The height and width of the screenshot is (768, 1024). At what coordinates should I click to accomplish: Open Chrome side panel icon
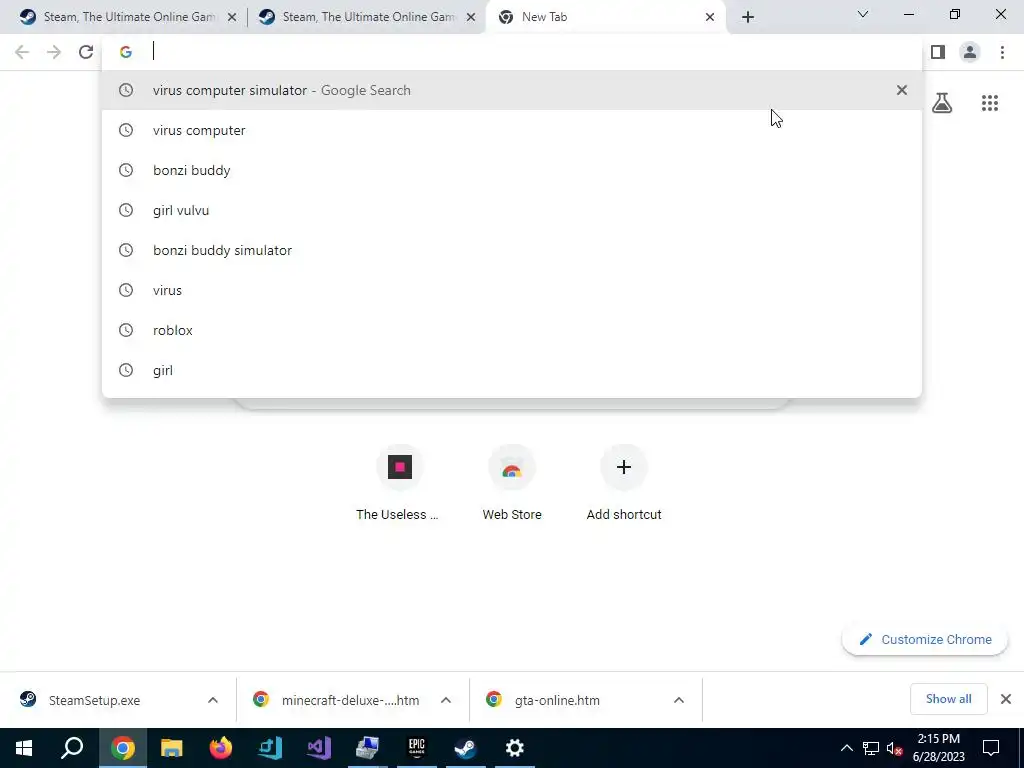click(938, 52)
